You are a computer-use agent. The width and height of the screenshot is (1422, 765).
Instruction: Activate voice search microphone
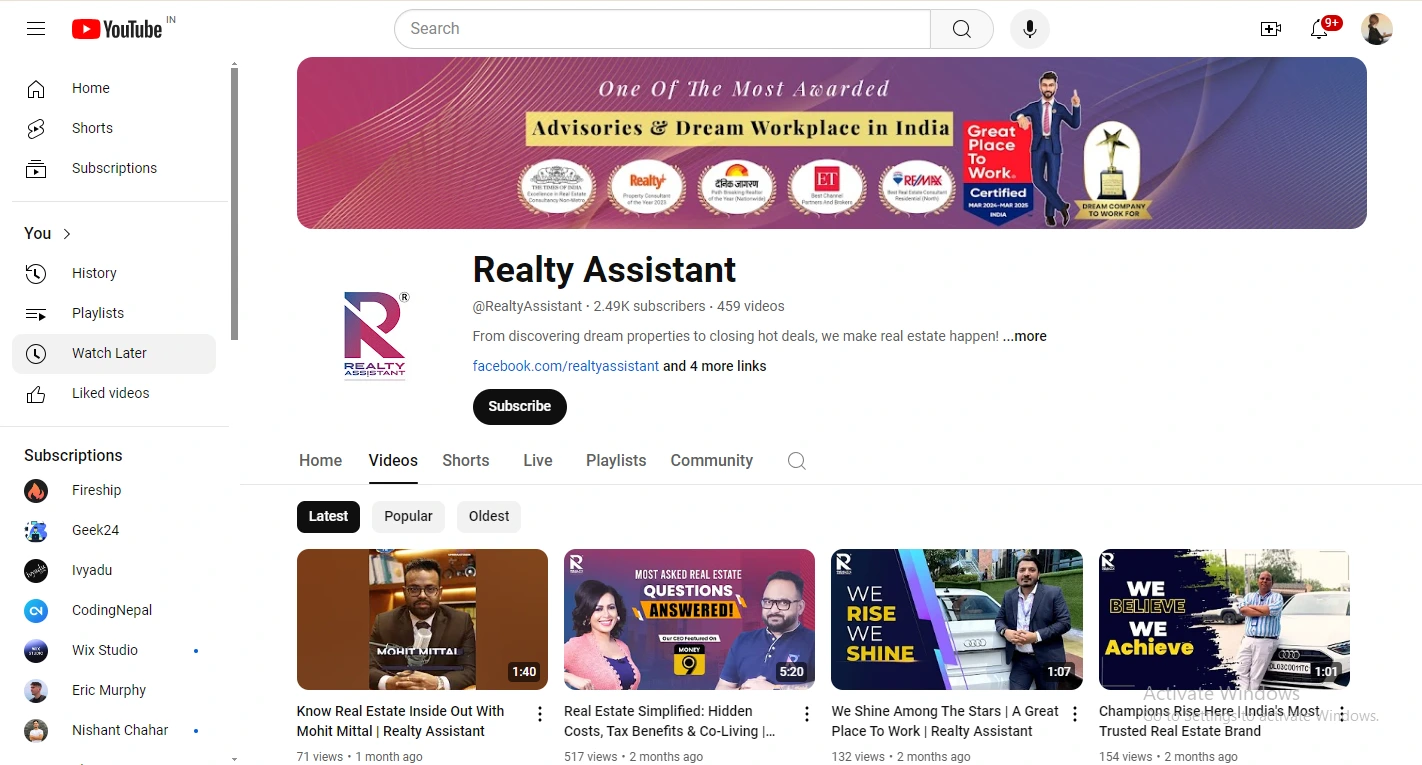click(1029, 29)
